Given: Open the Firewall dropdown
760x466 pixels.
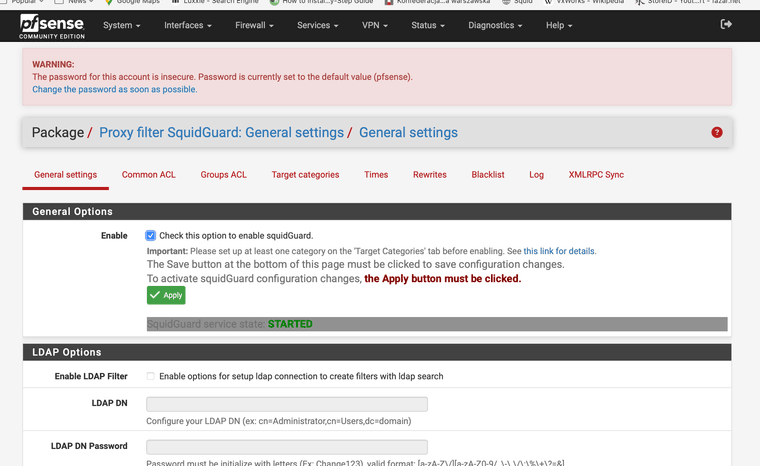Looking at the screenshot, I should [254, 25].
